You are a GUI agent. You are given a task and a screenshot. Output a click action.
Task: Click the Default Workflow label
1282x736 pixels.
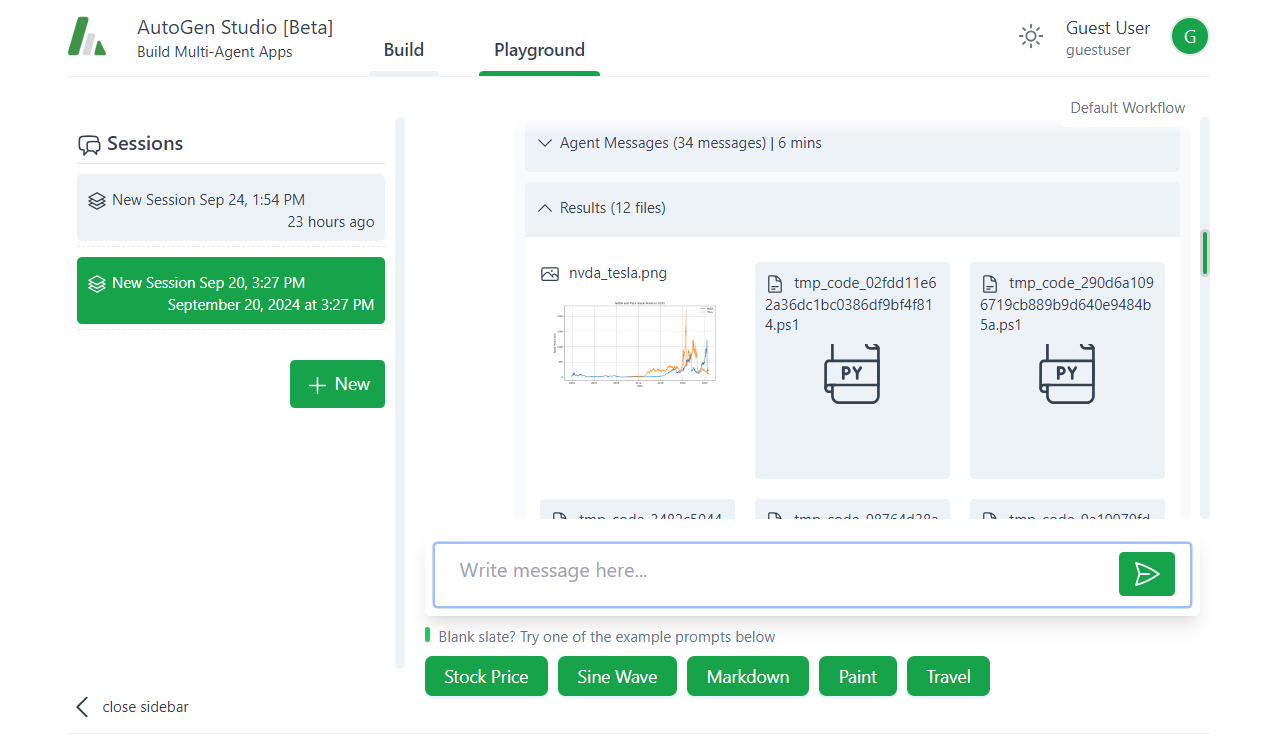pos(1128,108)
